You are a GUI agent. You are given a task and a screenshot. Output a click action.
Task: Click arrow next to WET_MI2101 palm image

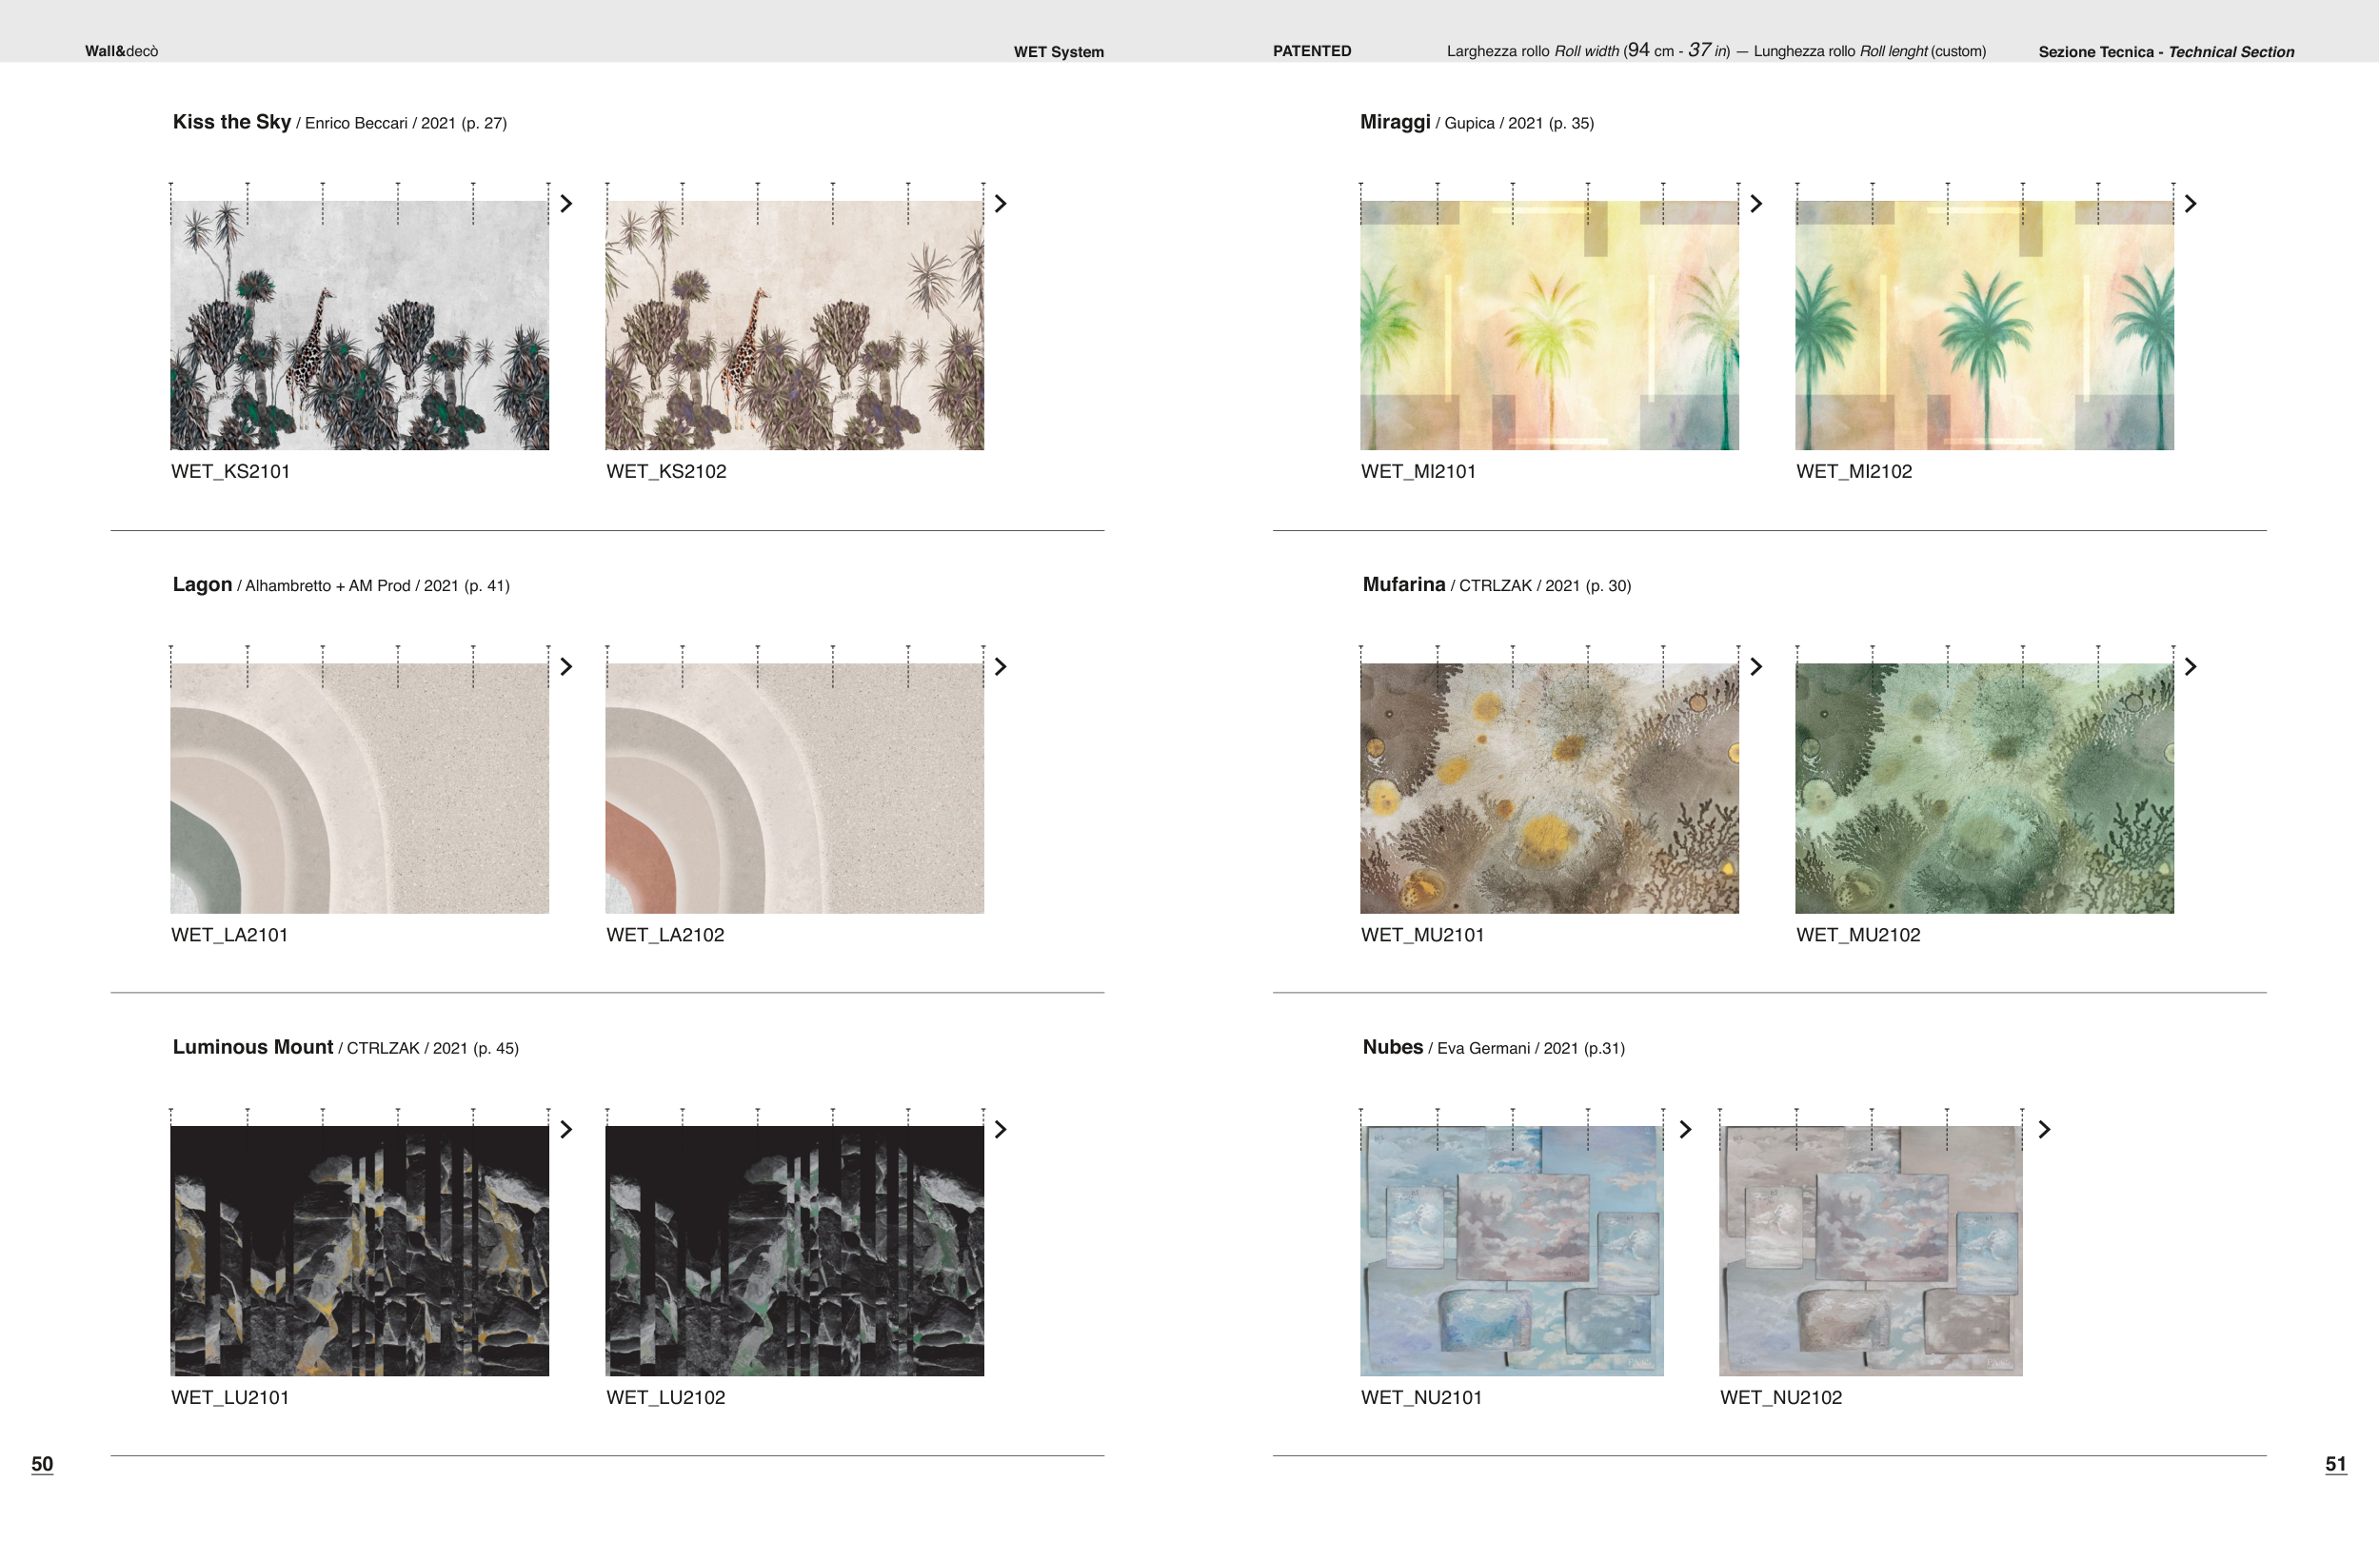pyautogui.click(x=1755, y=204)
